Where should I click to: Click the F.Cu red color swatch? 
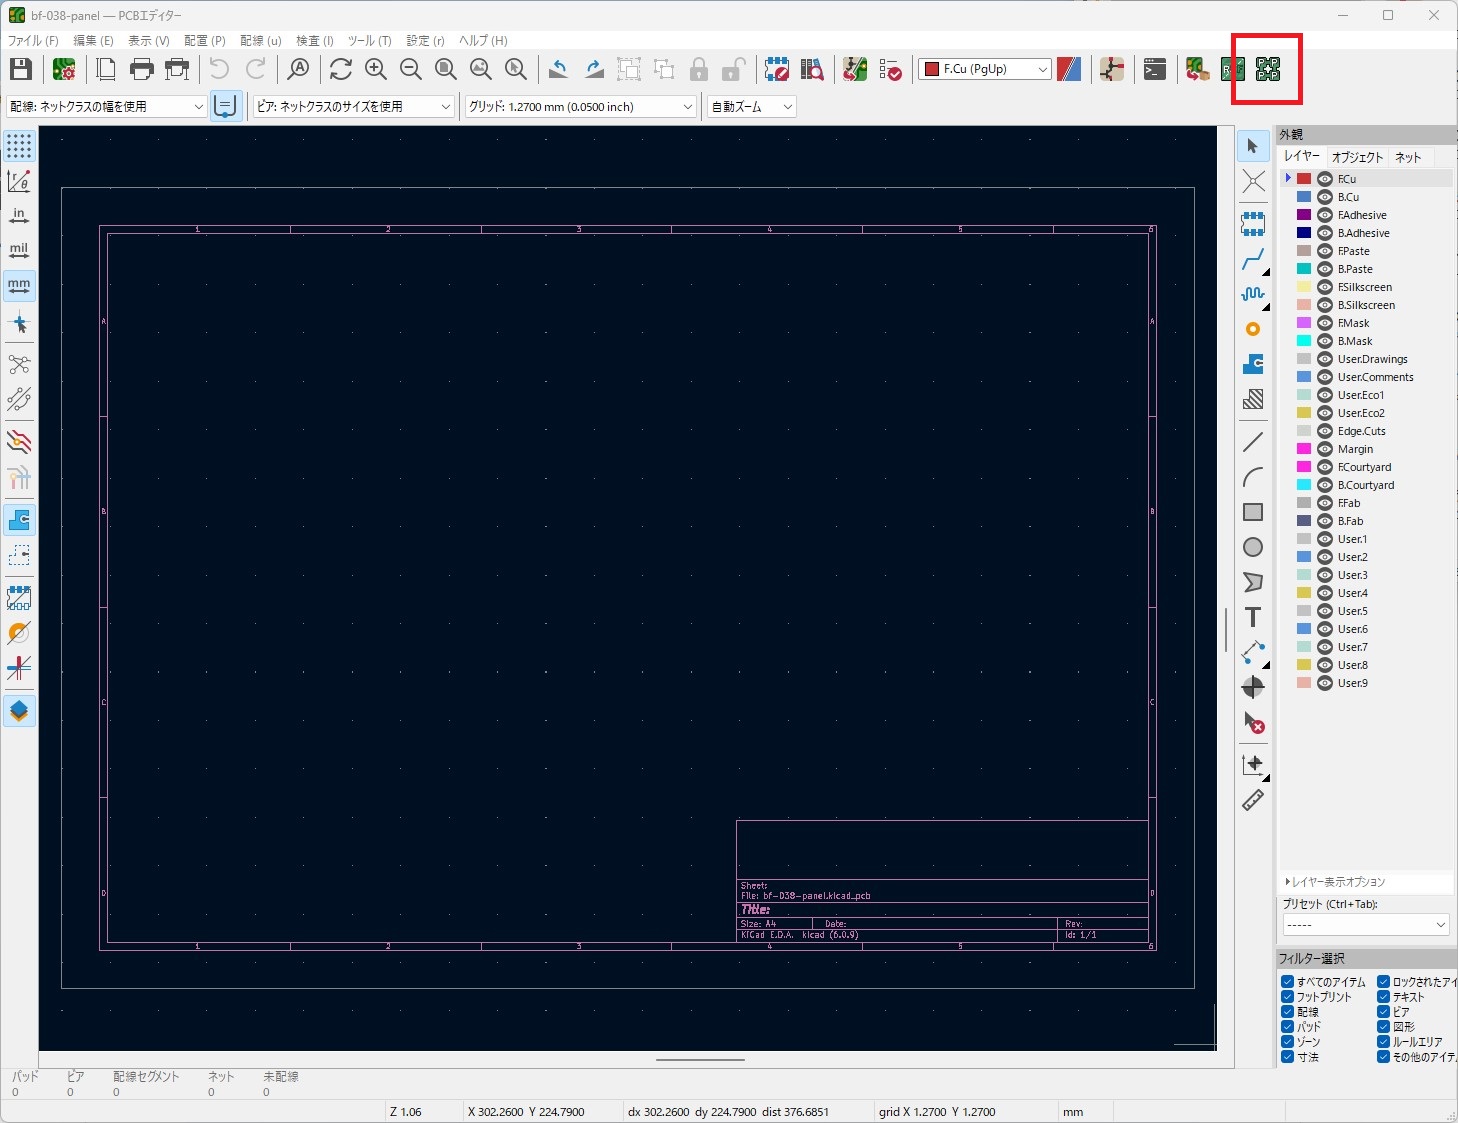pyautogui.click(x=1303, y=178)
